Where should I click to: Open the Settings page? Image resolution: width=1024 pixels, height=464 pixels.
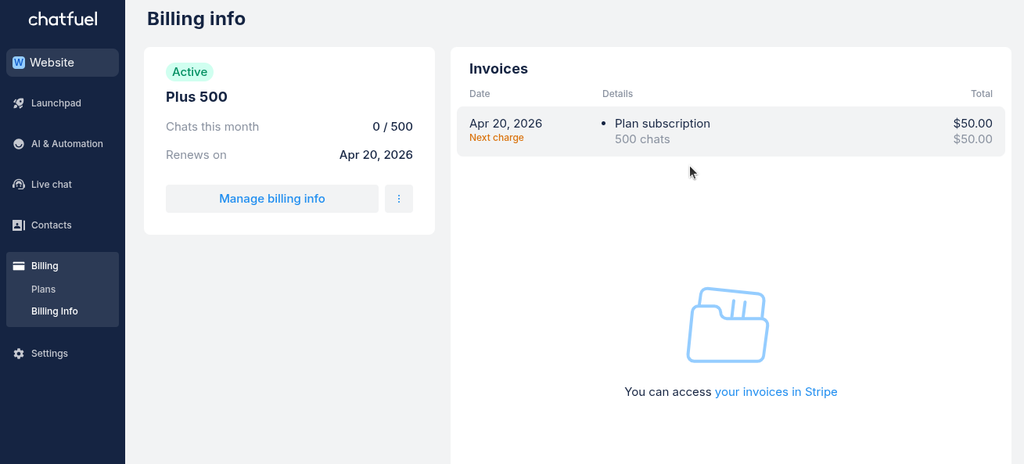pyautogui.click(x=49, y=354)
